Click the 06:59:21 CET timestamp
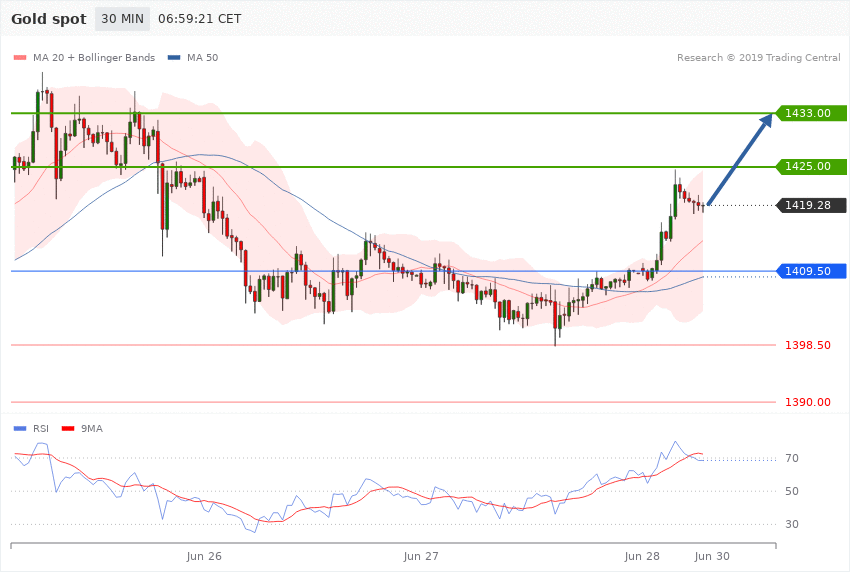The width and height of the screenshot is (850, 576). point(199,19)
